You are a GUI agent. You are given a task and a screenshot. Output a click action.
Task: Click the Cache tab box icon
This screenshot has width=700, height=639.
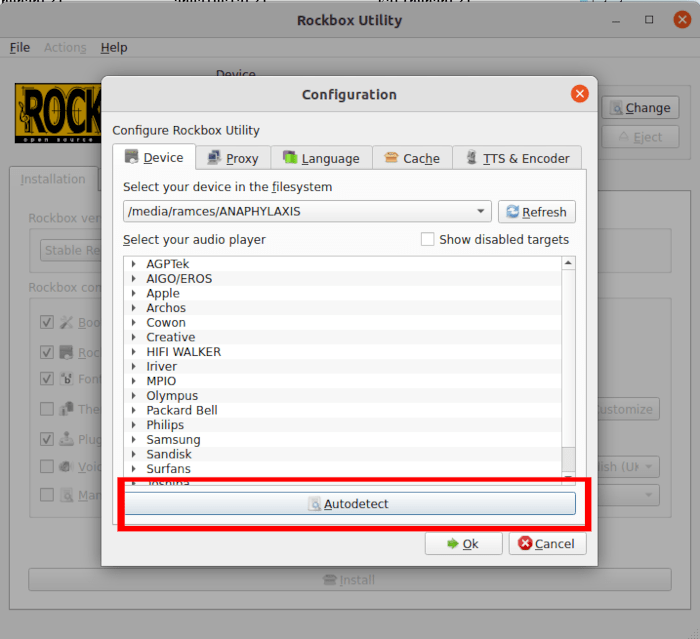[x=391, y=157]
